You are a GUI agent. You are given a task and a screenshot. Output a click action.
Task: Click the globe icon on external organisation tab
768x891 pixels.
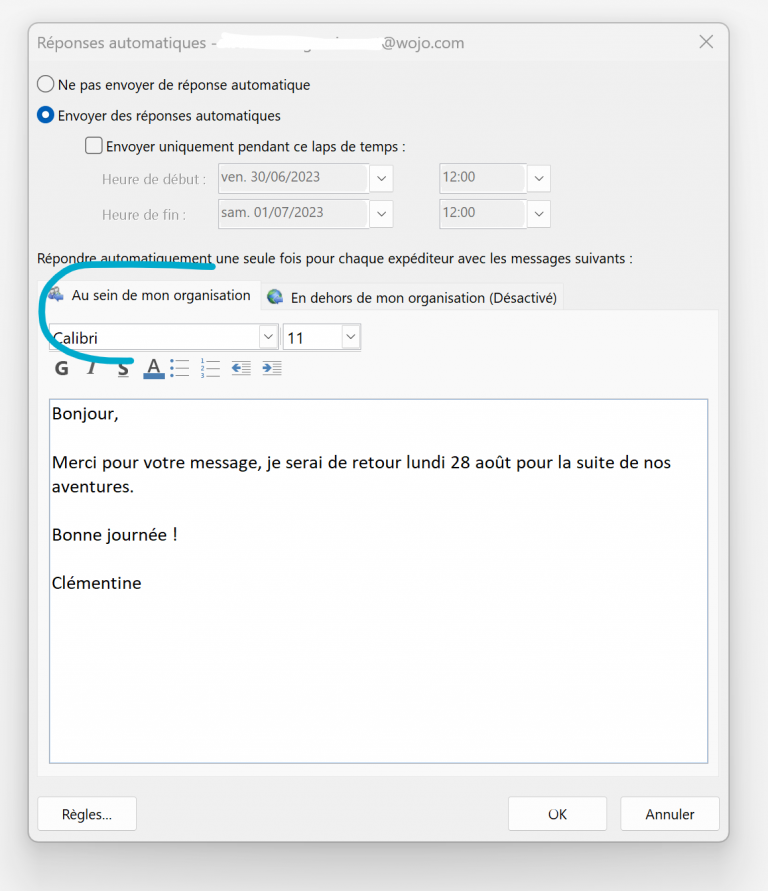[276, 297]
